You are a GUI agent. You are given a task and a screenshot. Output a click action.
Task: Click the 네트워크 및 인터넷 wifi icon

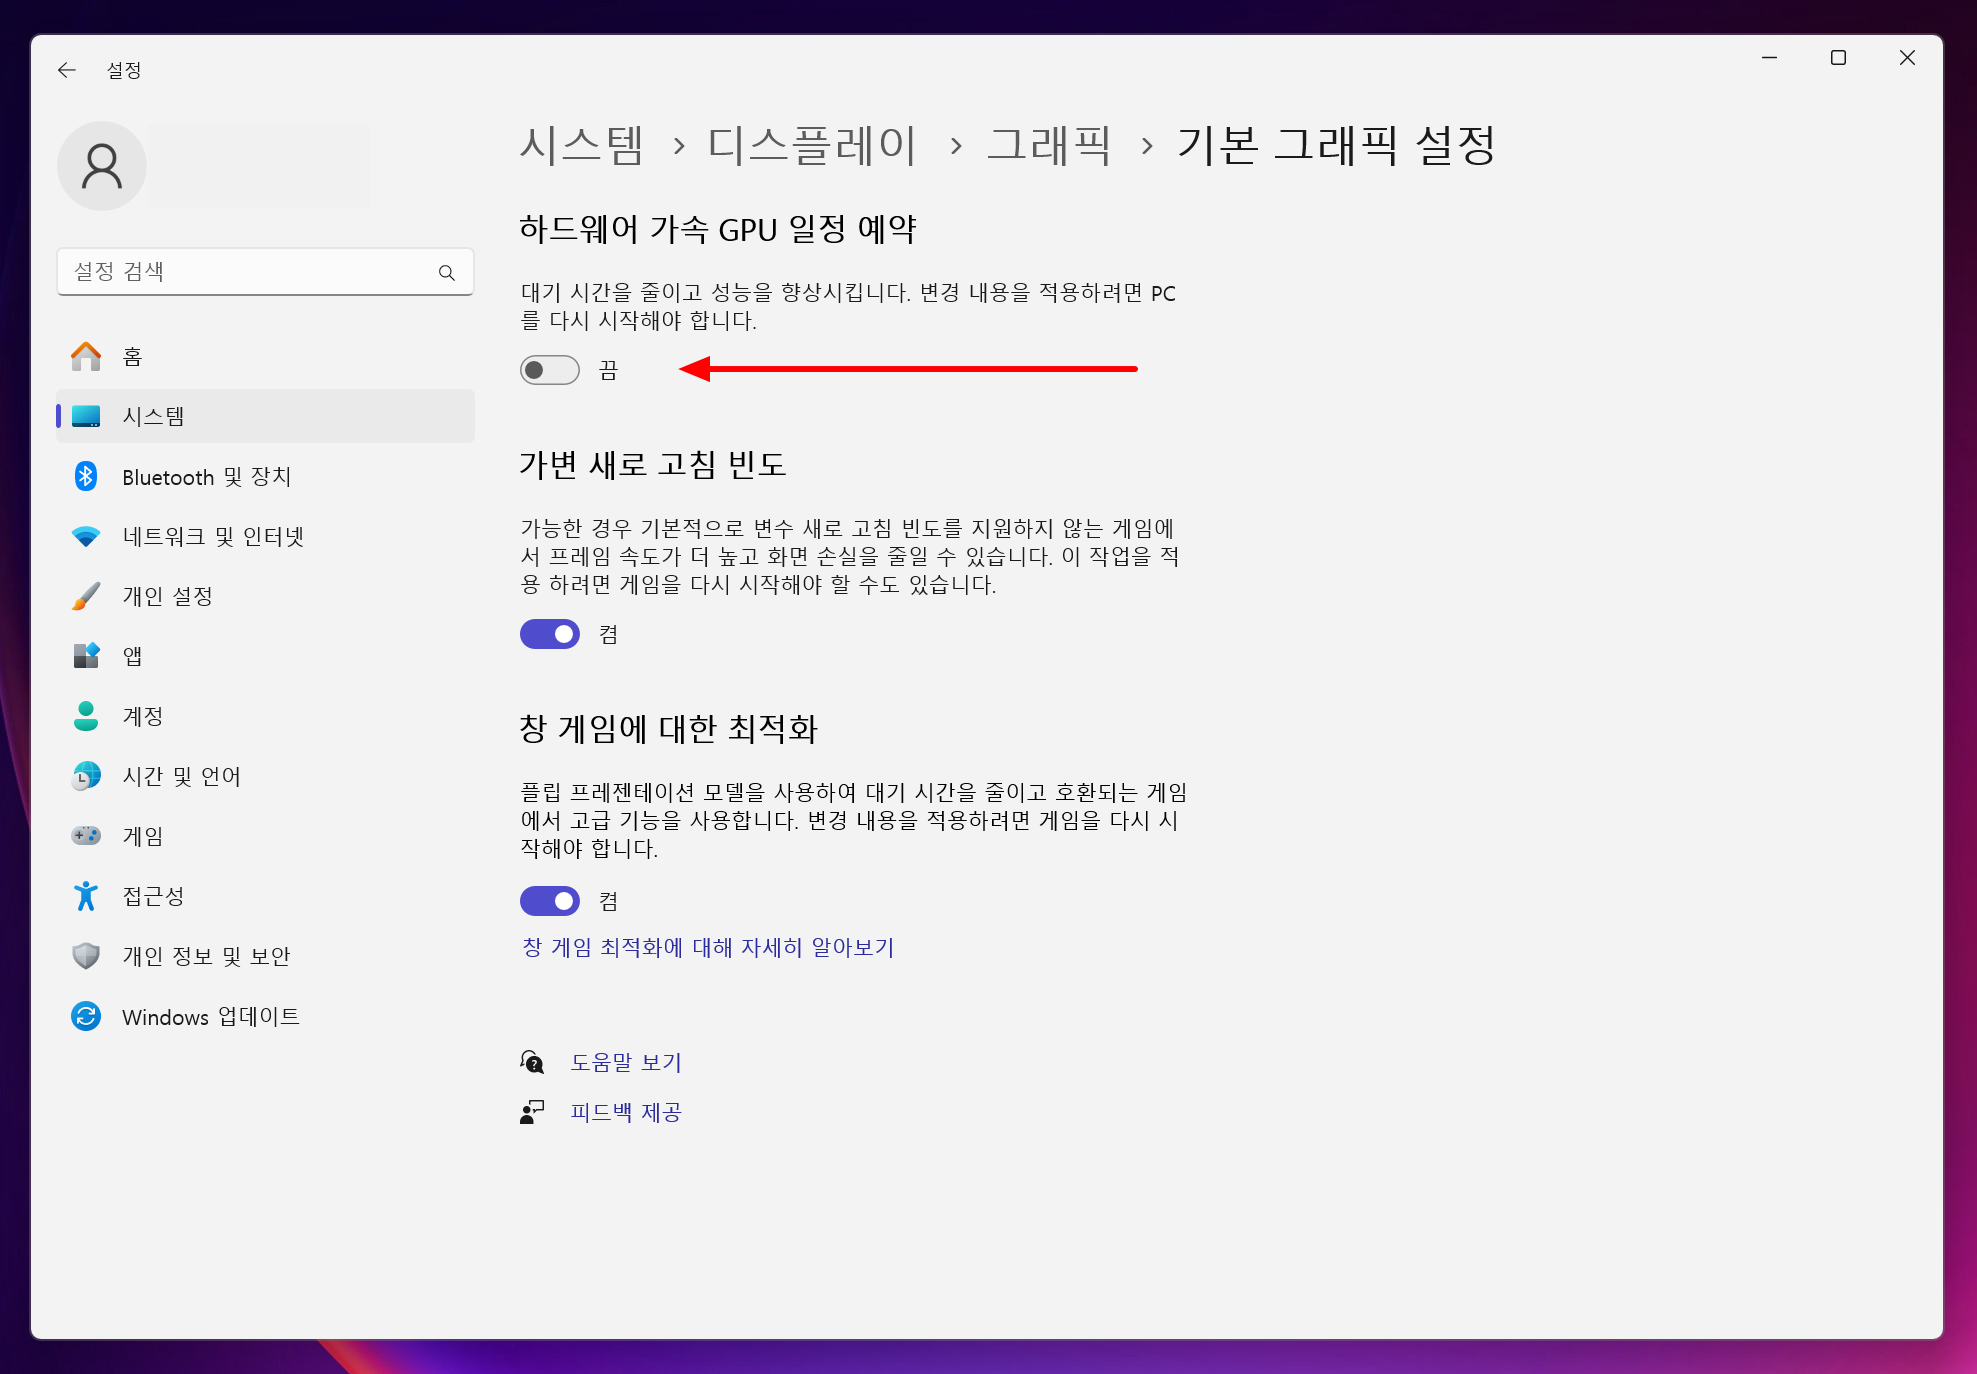86,537
